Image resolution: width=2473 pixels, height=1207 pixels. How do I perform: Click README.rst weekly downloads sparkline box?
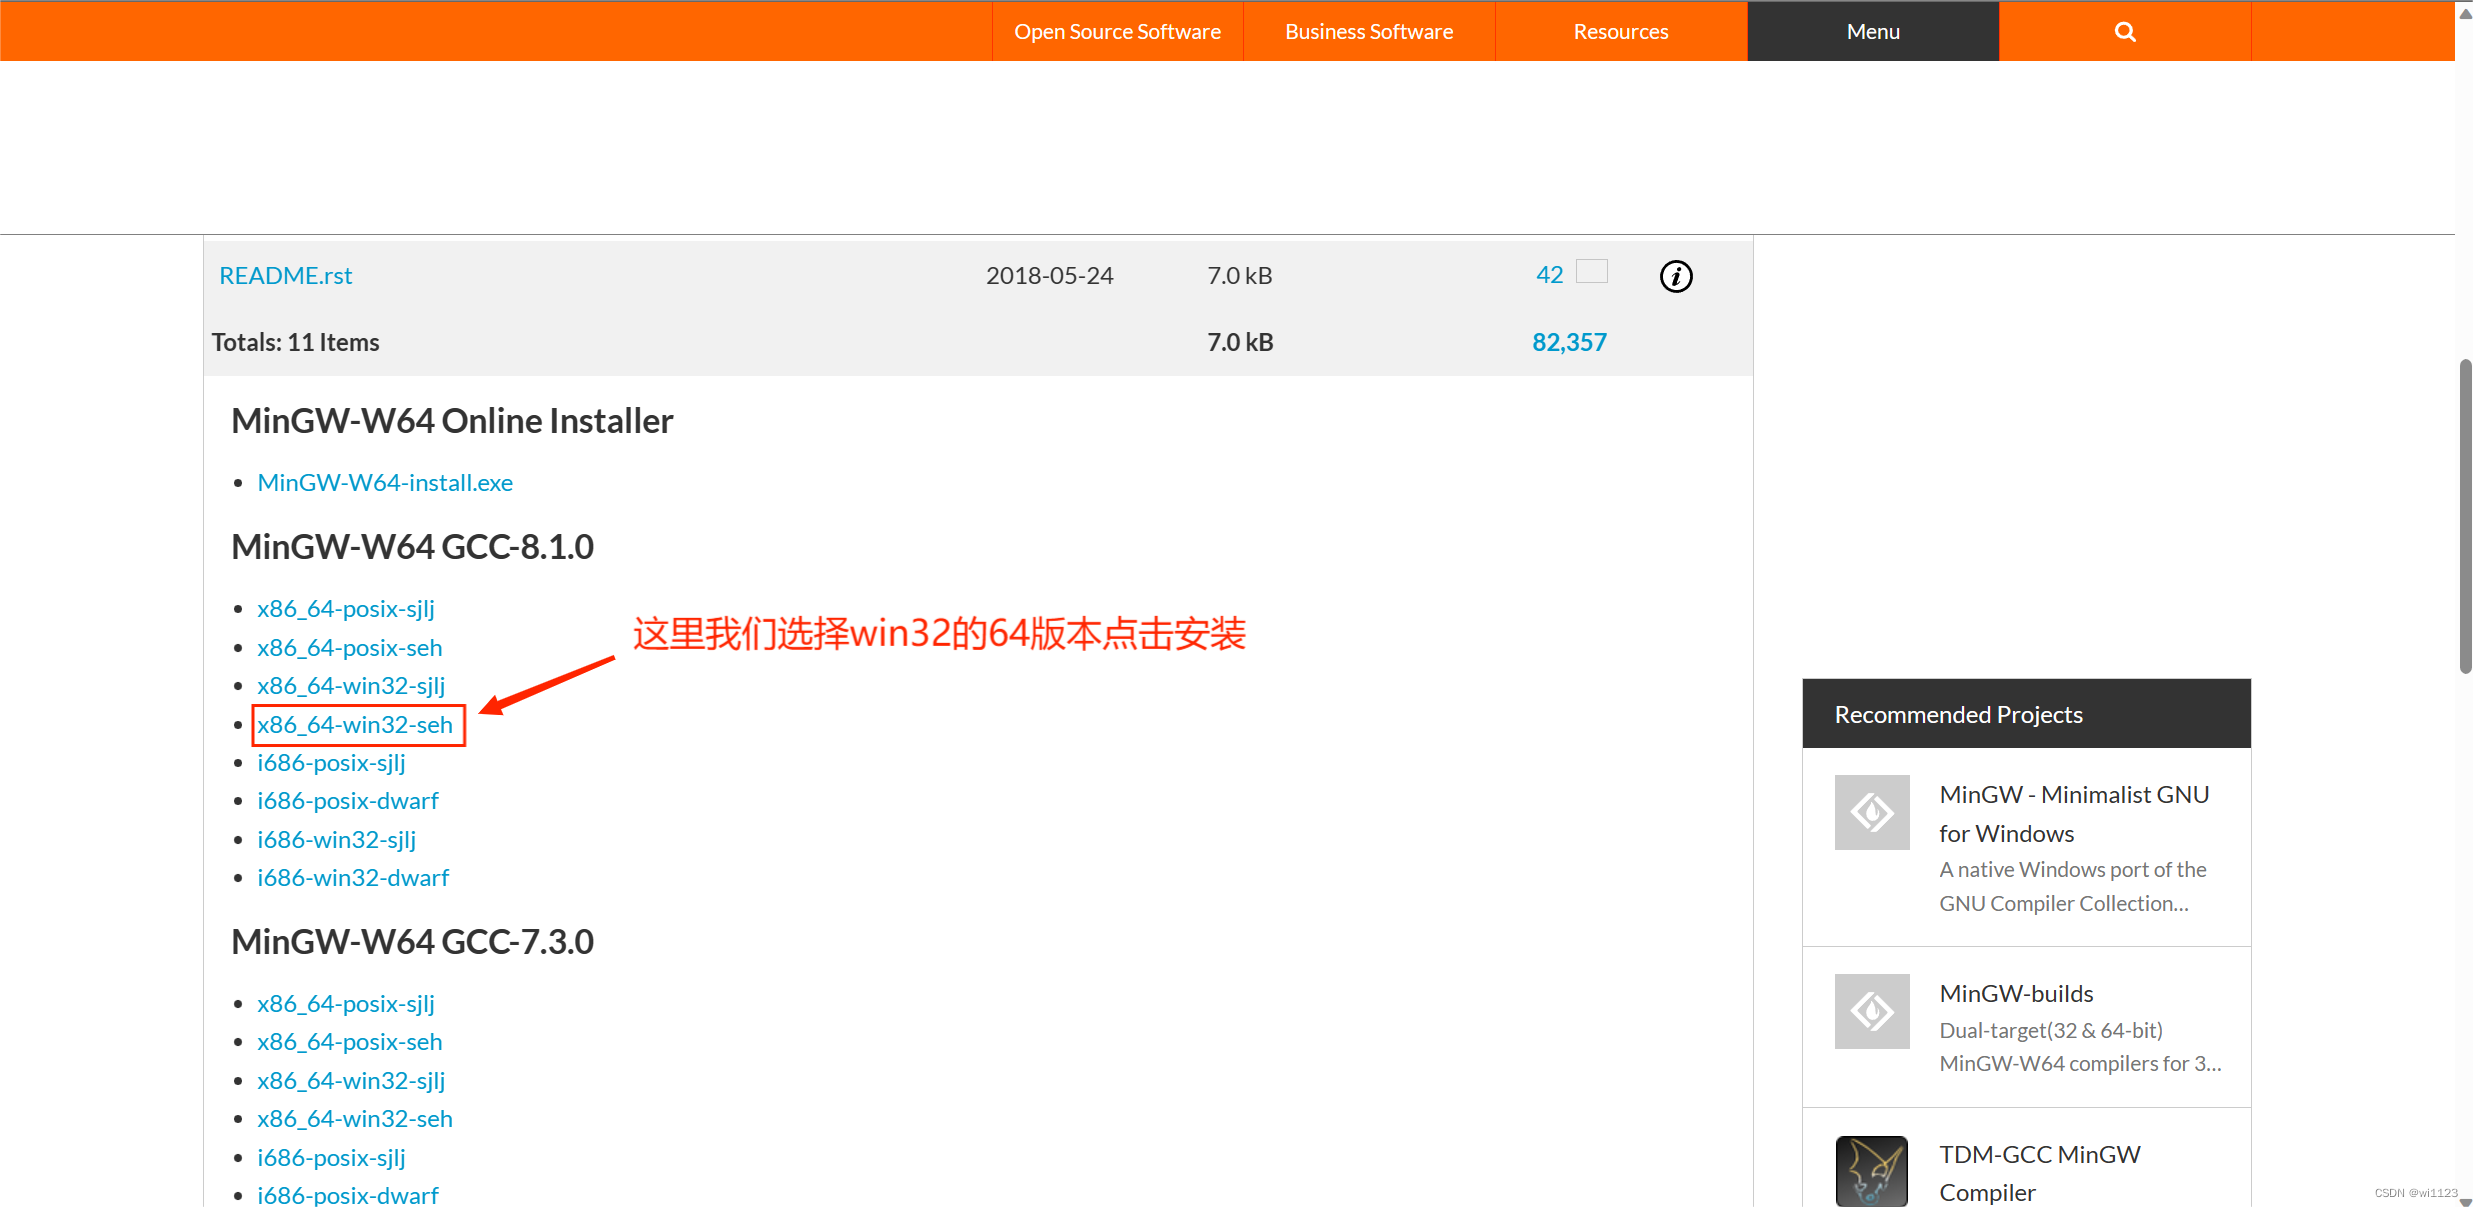pos(1592,271)
